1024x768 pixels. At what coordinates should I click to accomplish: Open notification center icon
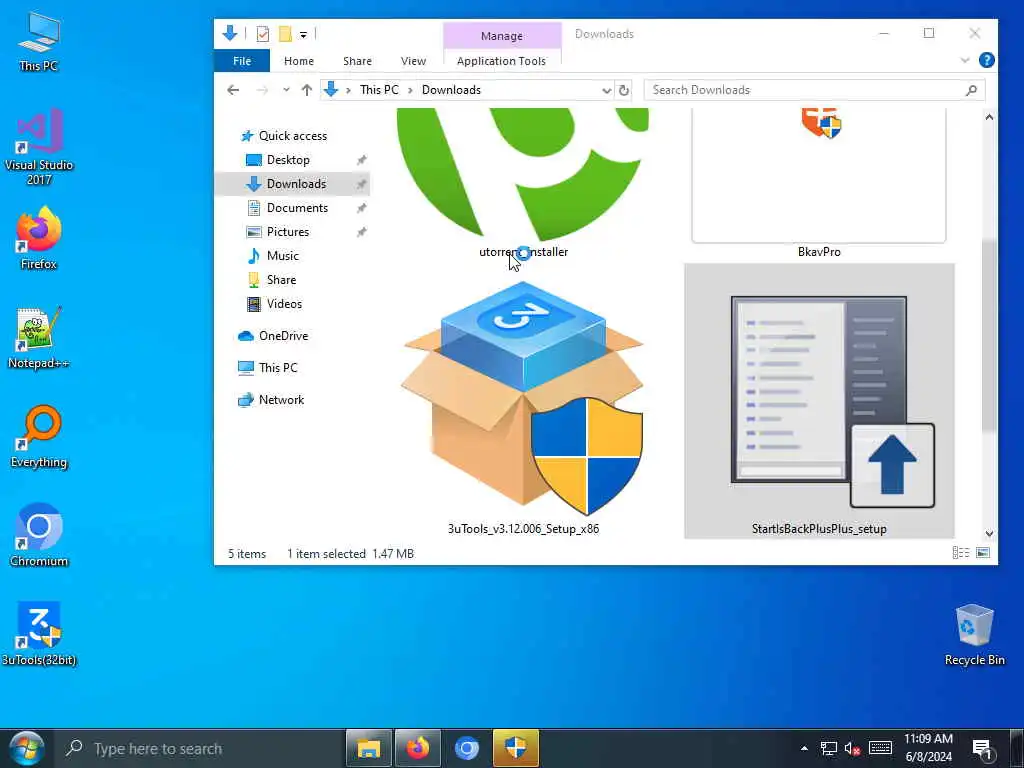982,749
